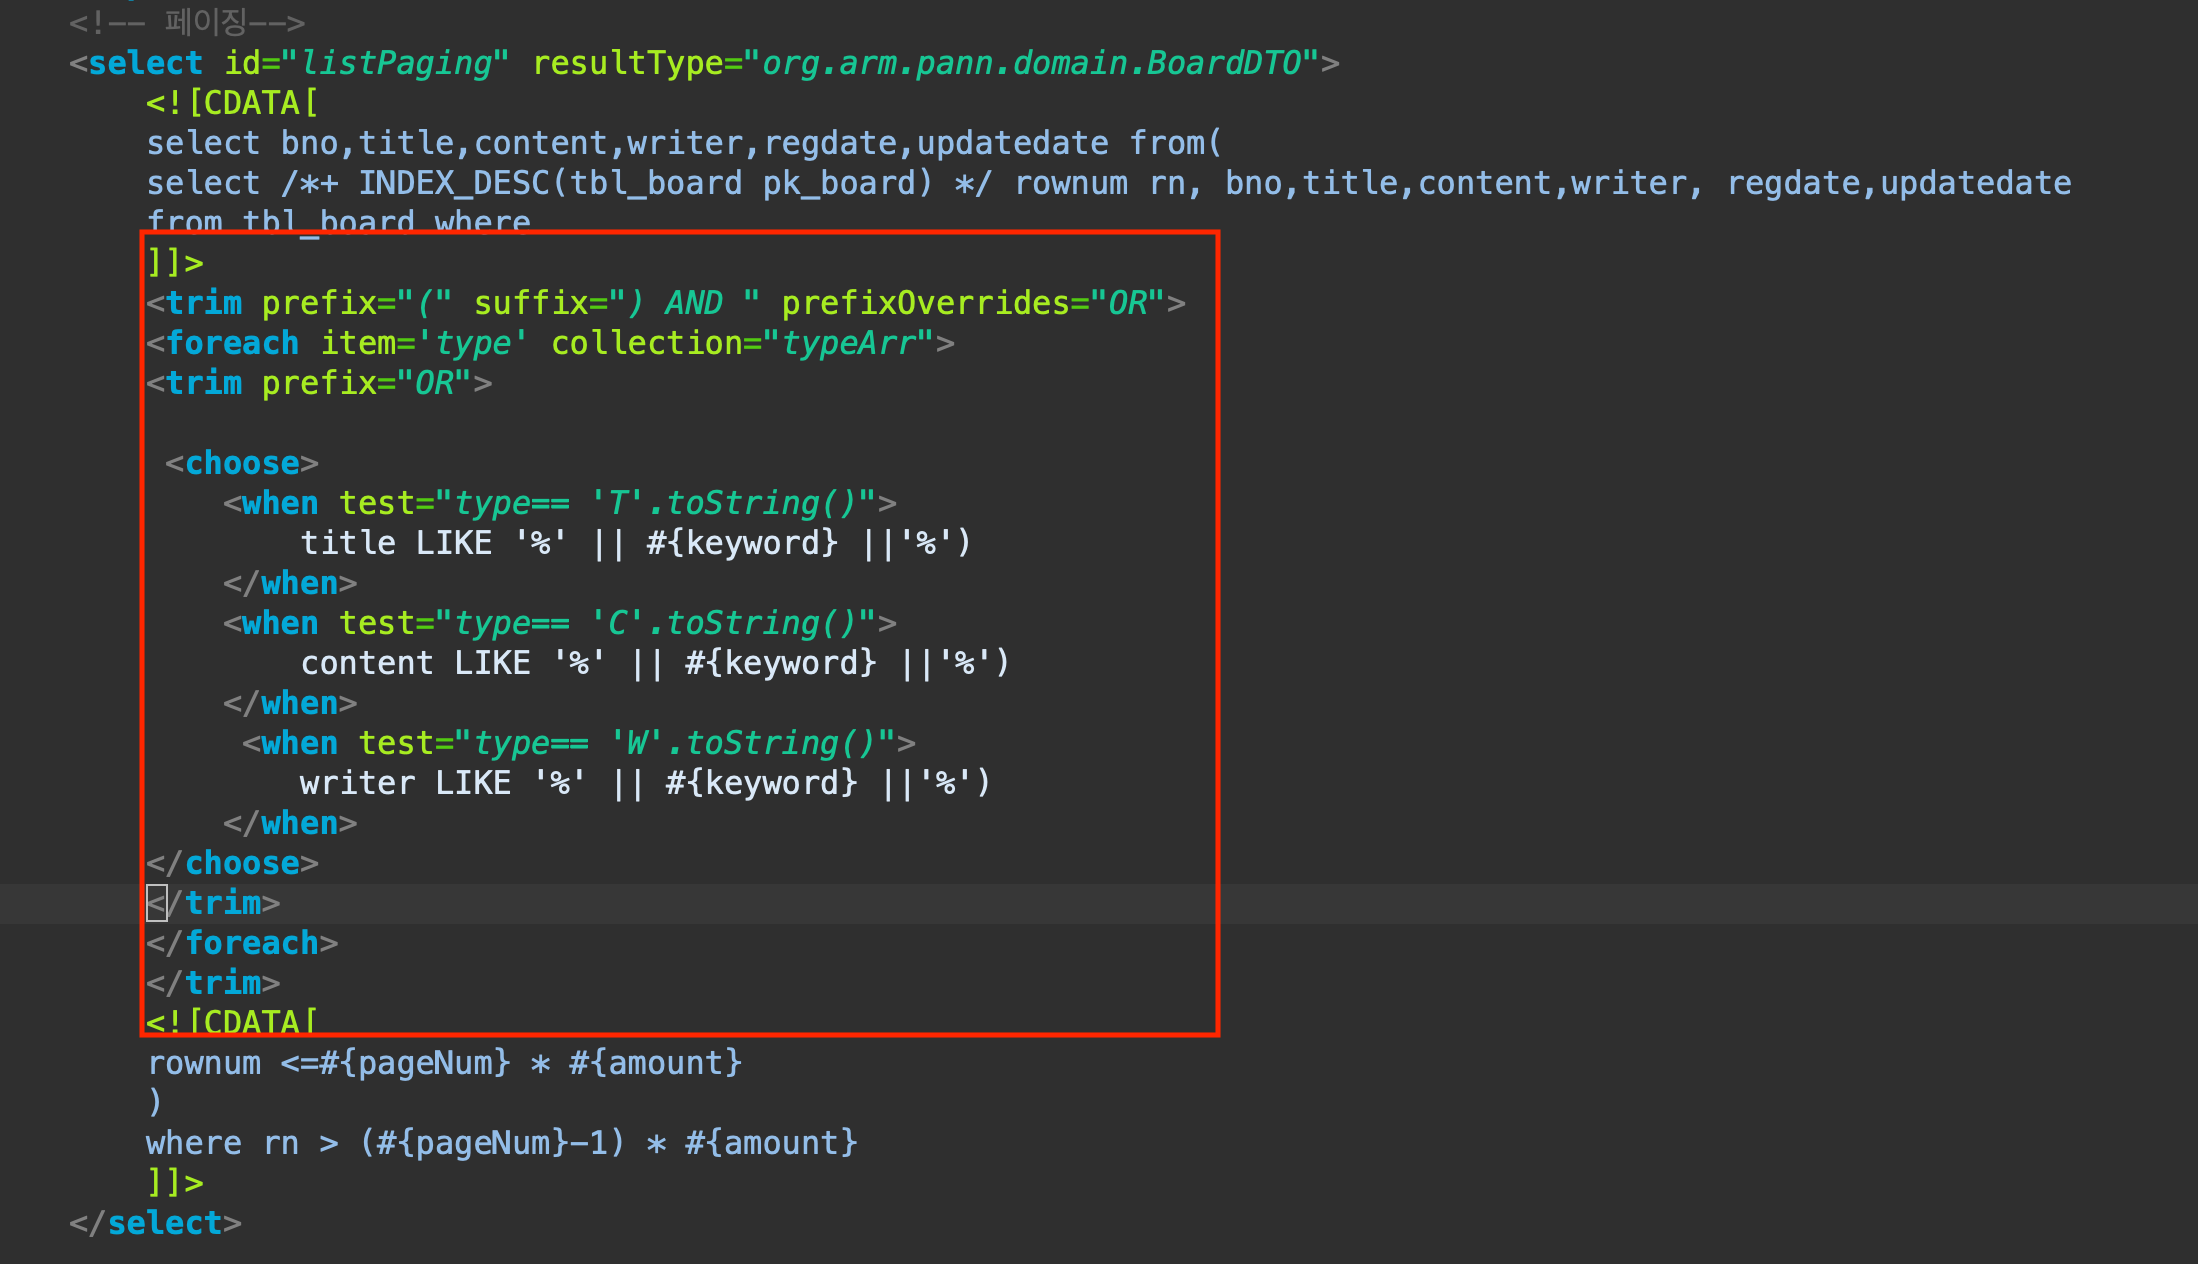
Task: Click the rownum pageNum amount line
Action: [x=444, y=1063]
